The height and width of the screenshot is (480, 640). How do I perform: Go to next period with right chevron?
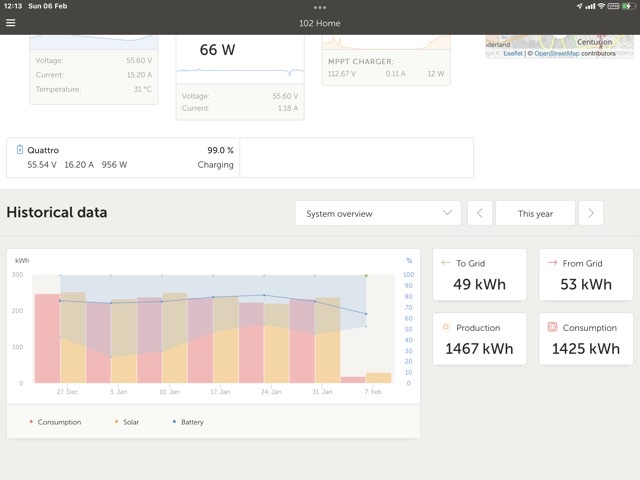pyautogui.click(x=591, y=213)
